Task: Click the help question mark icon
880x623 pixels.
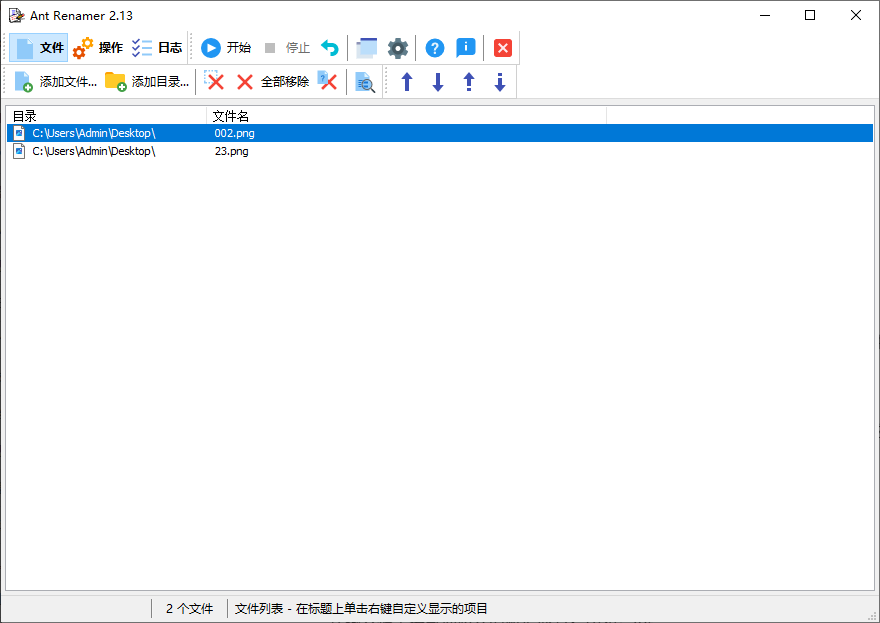Action: point(434,47)
